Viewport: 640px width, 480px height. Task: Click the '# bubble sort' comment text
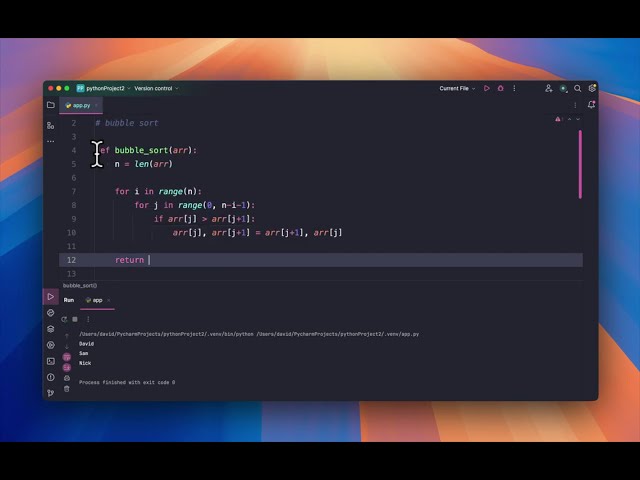[x=127, y=123]
